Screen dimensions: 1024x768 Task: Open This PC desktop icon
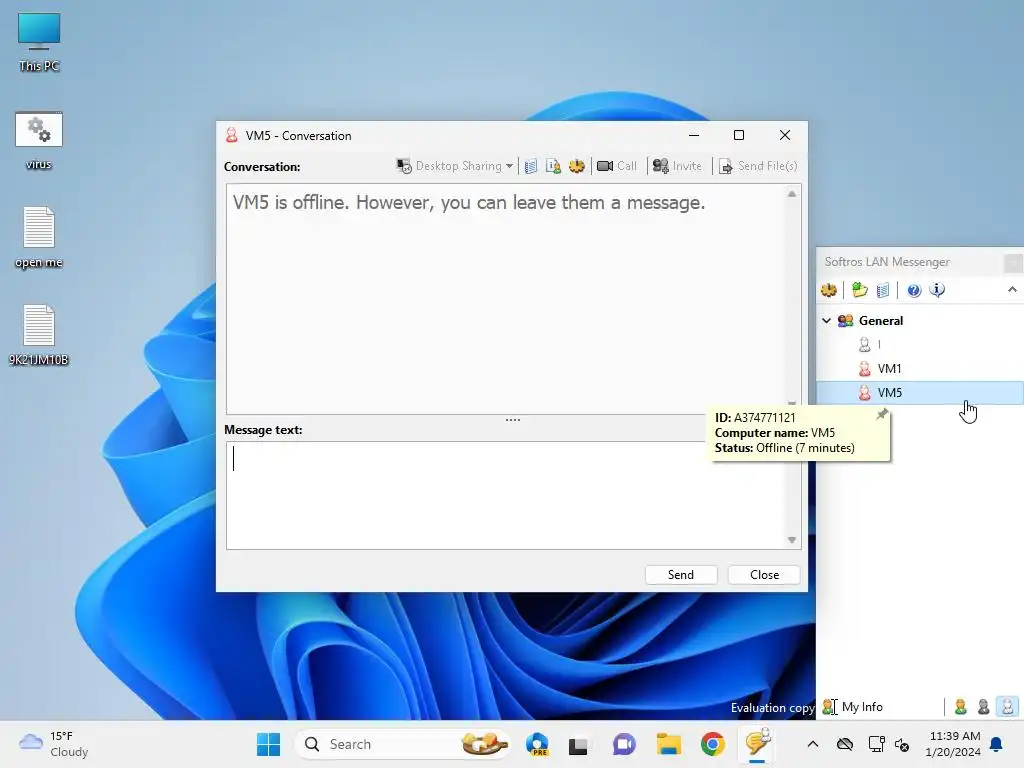pos(39,42)
